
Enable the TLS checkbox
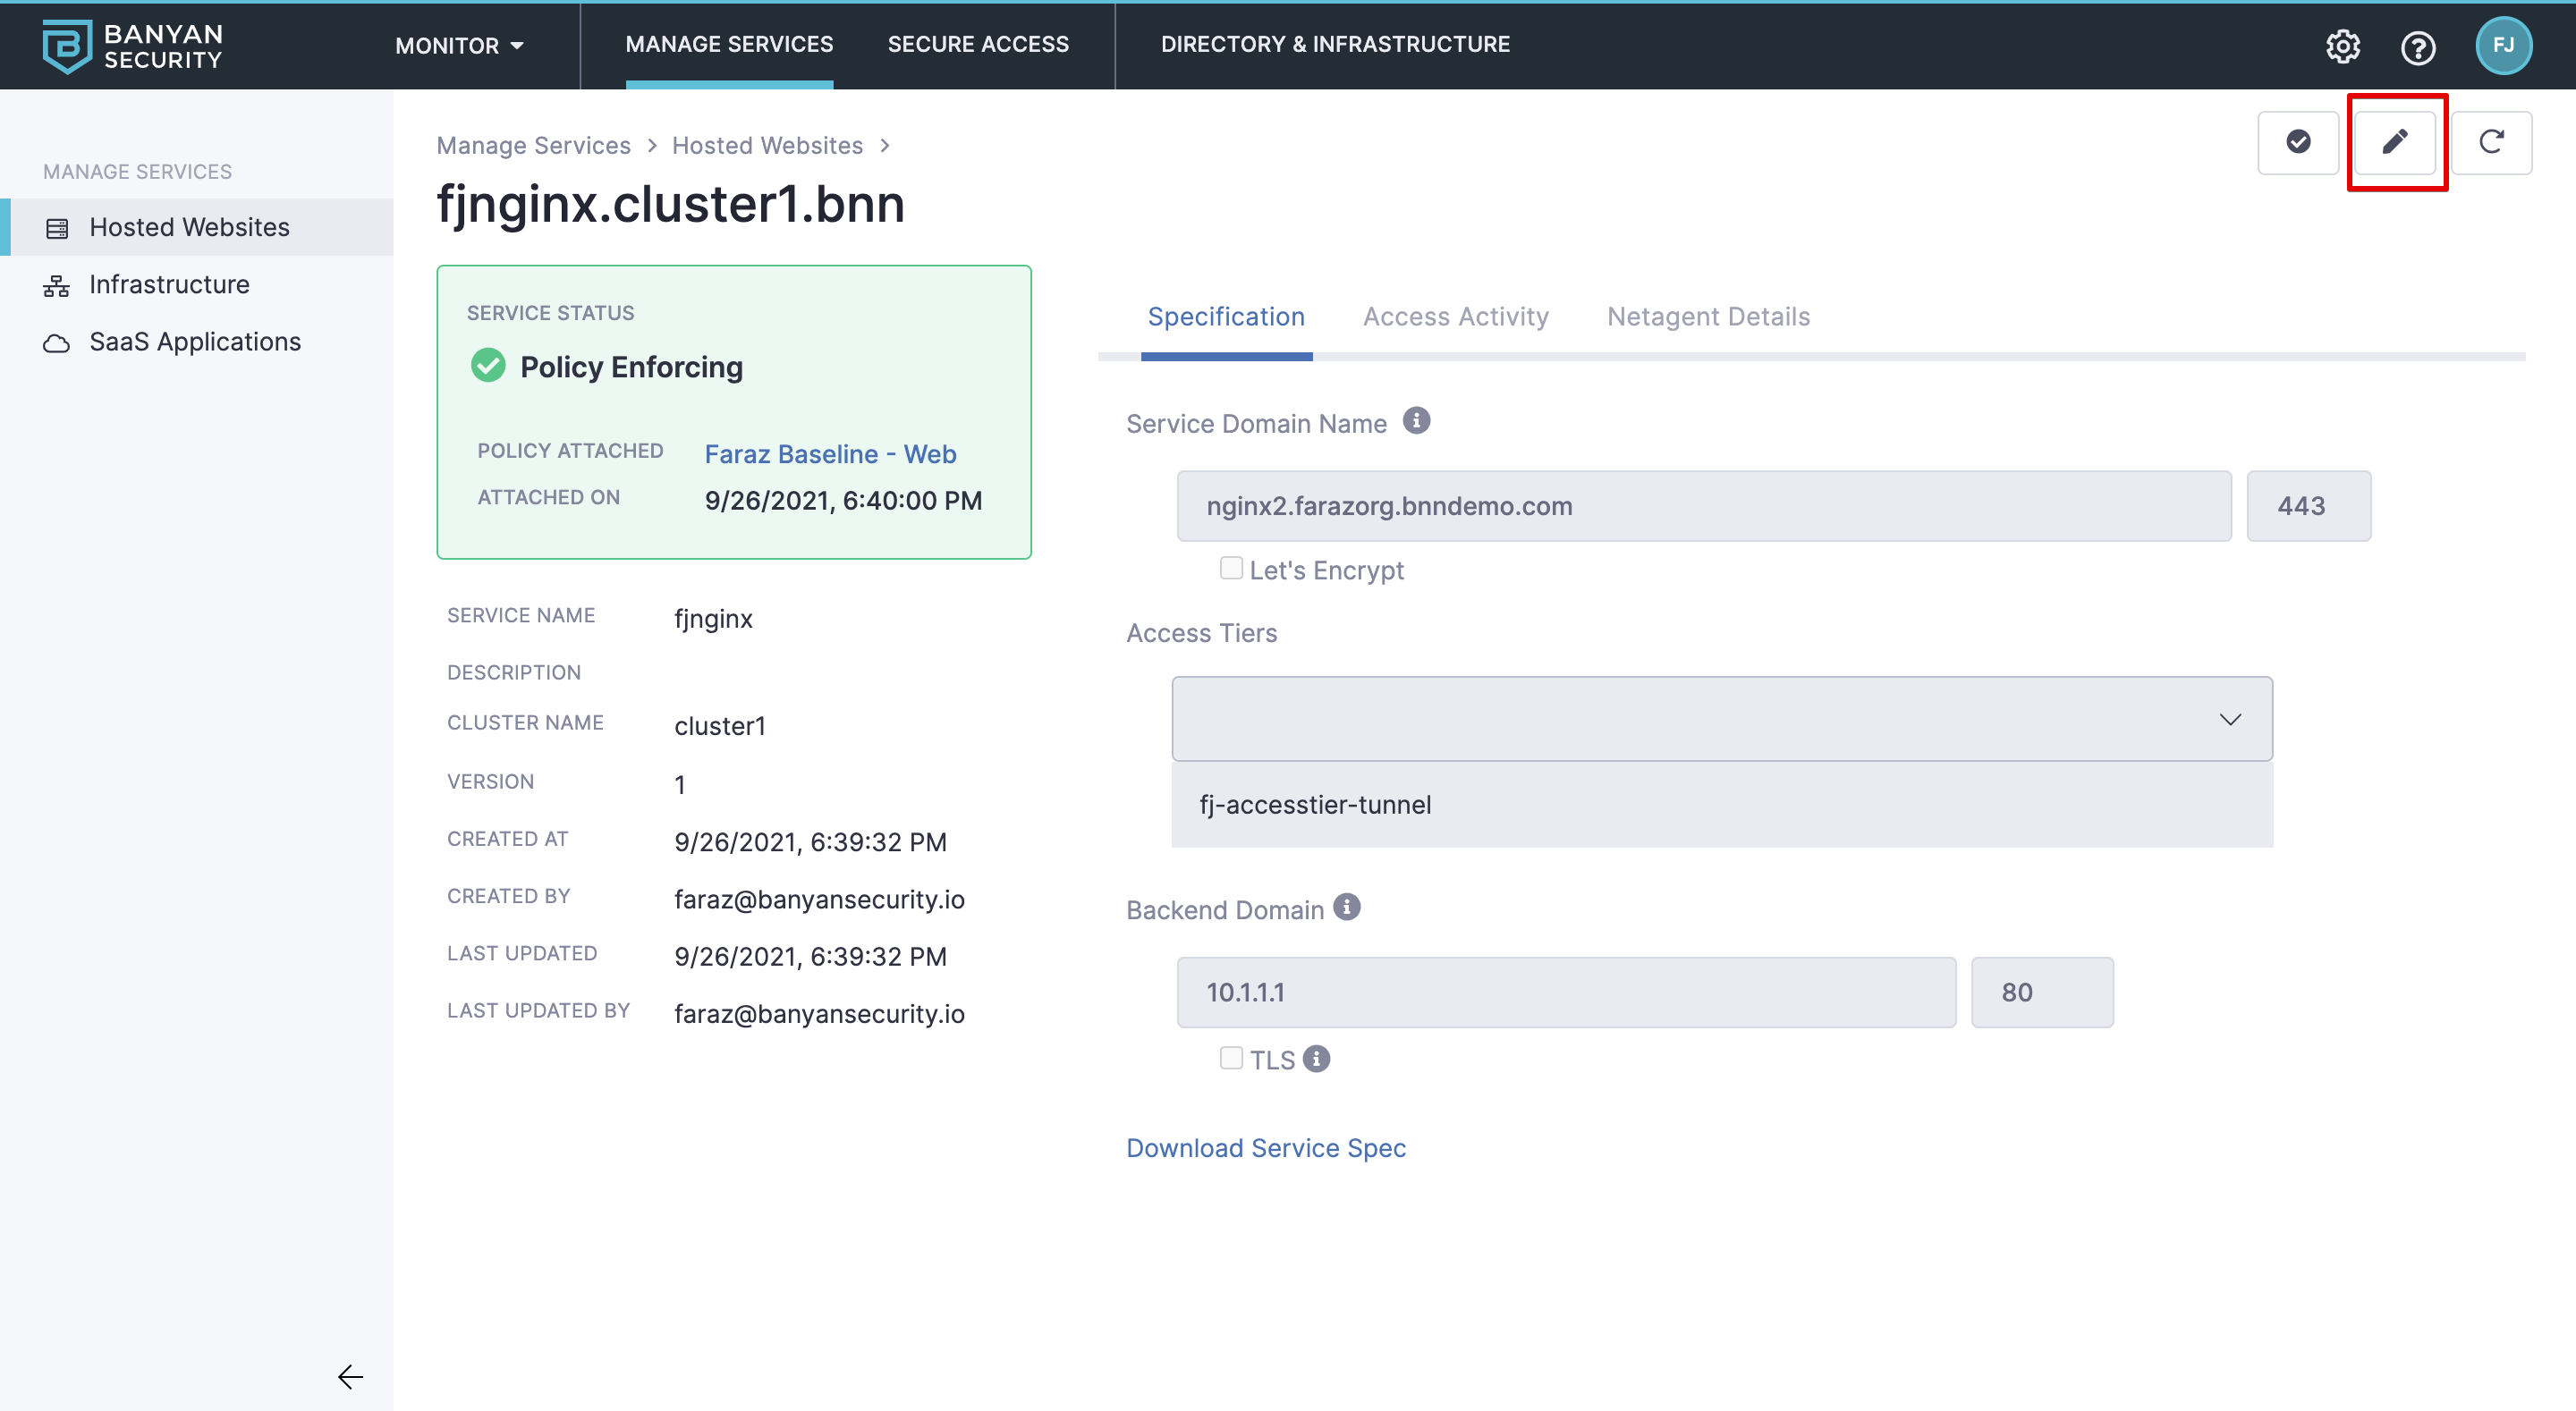pyautogui.click(x=1230, y=1058)
